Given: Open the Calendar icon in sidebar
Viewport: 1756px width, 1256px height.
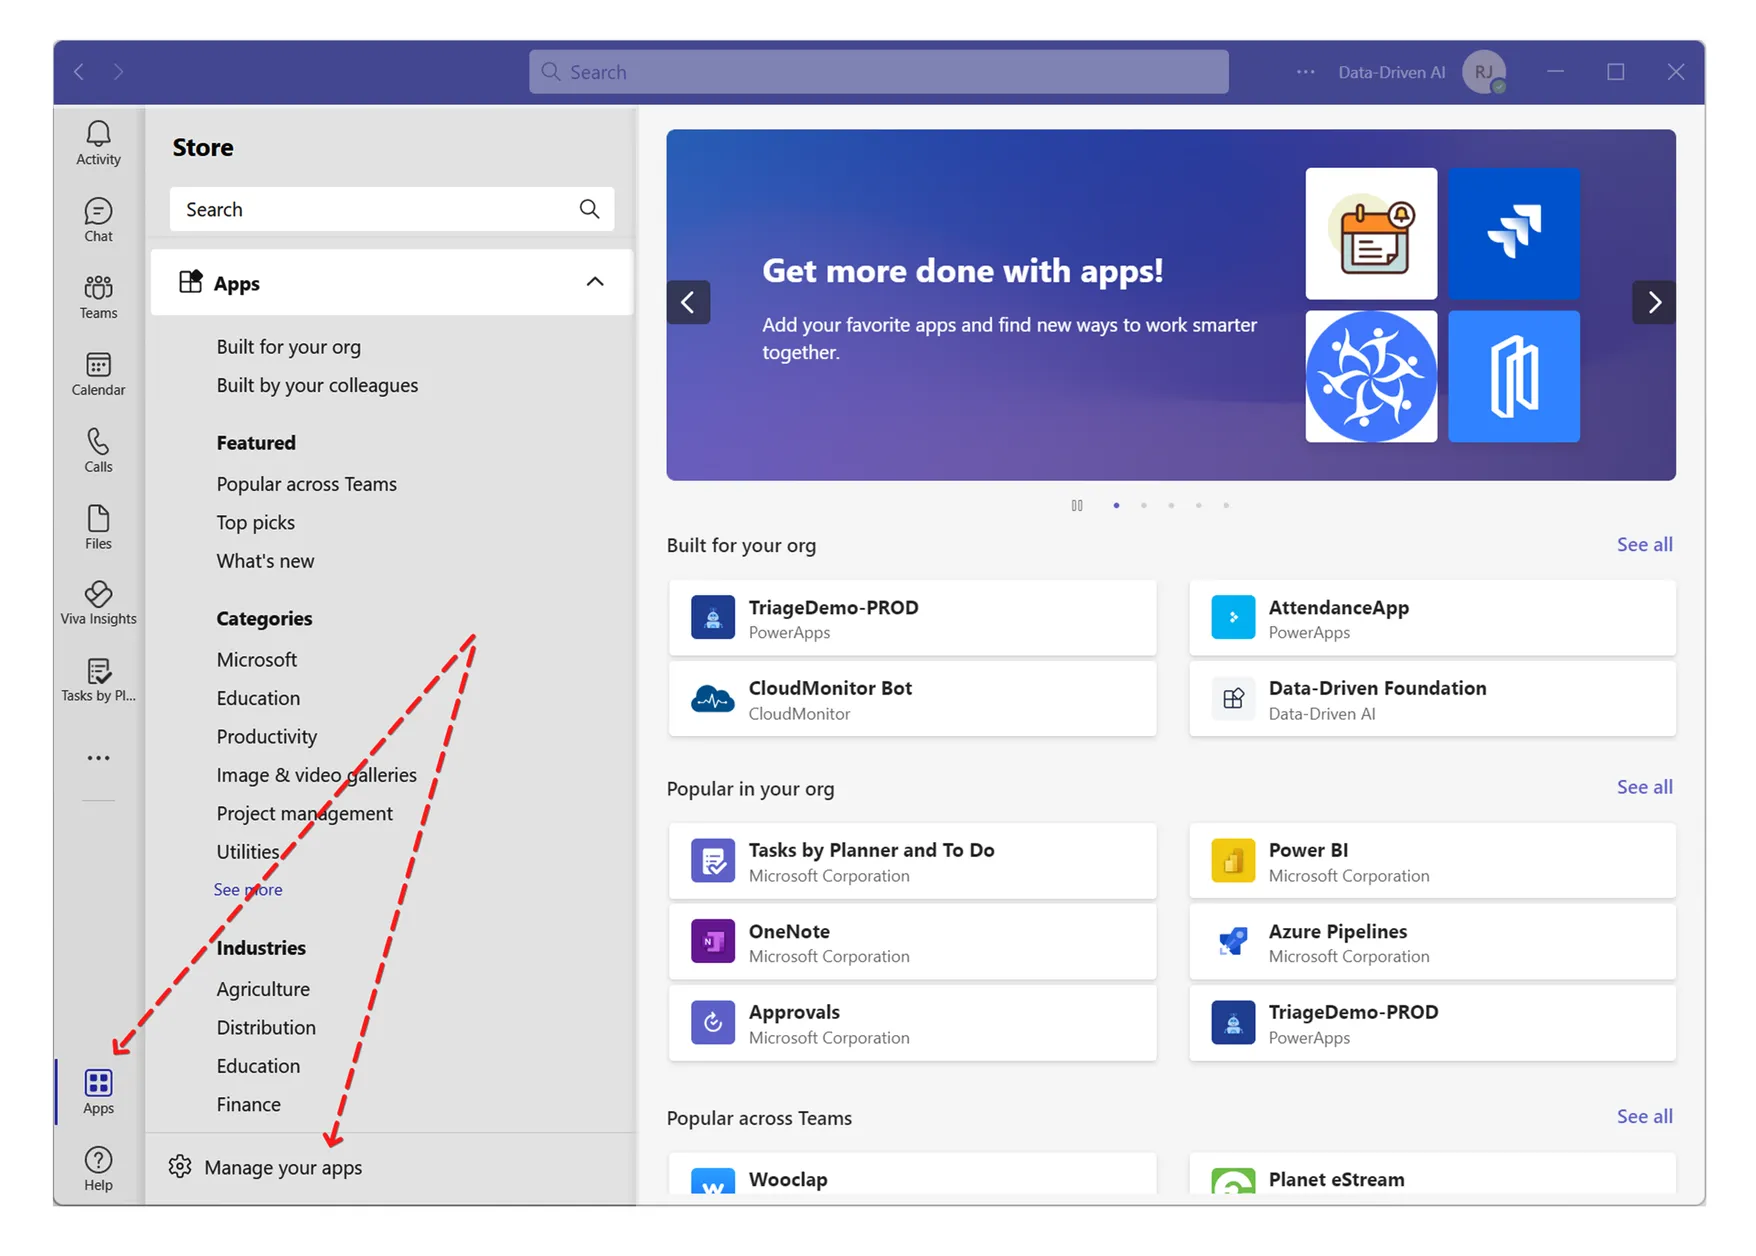Looking at the screenshot, I should point(98,365).
